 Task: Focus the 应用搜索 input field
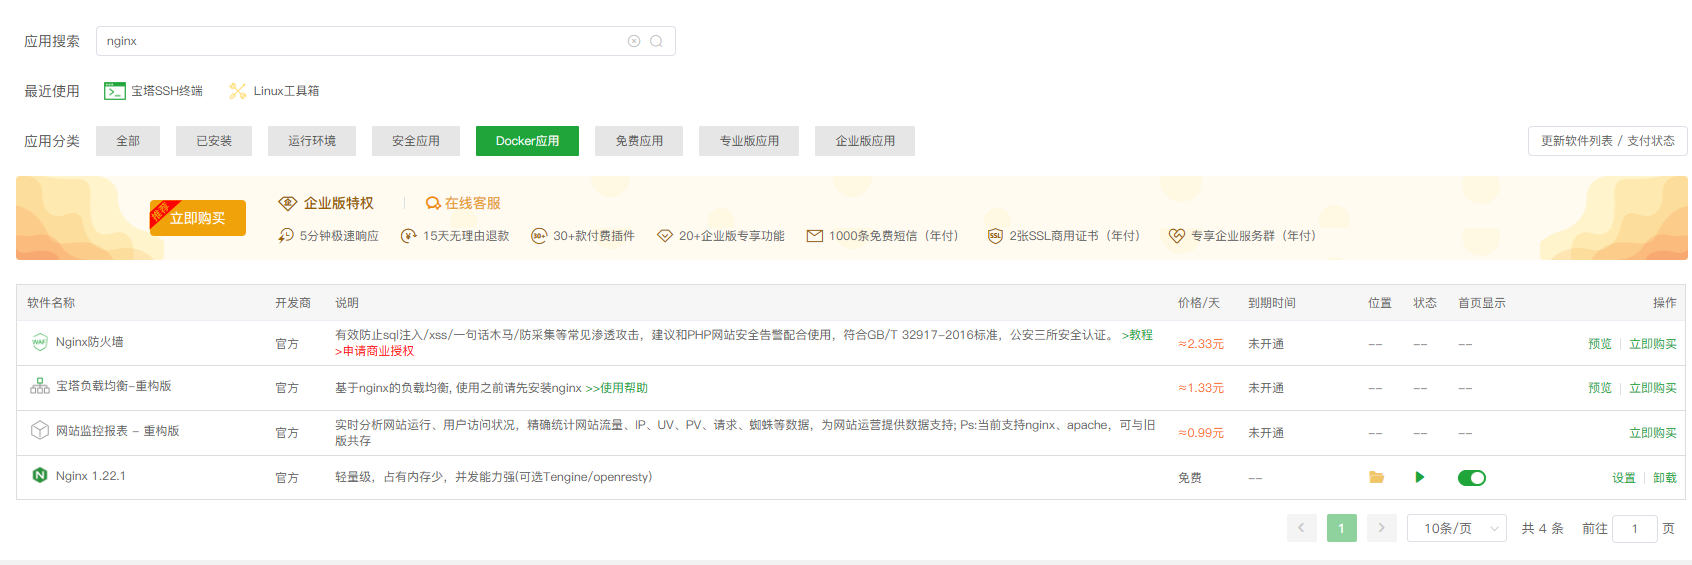point(386,41)
